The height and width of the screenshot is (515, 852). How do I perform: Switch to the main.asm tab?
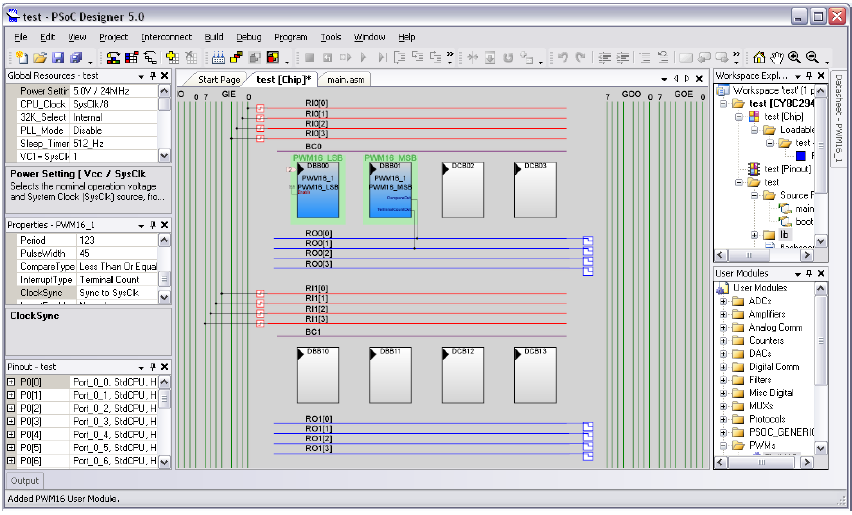[346, 79]
